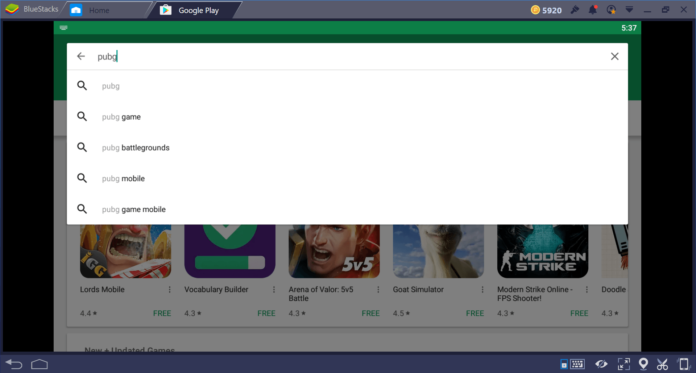Open Vocabulary Builder app thumbnail

(230, 251)
